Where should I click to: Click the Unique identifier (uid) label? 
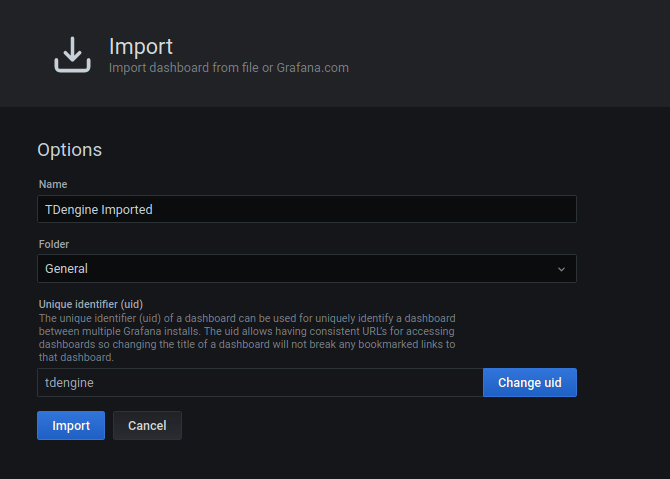(95, 304)
